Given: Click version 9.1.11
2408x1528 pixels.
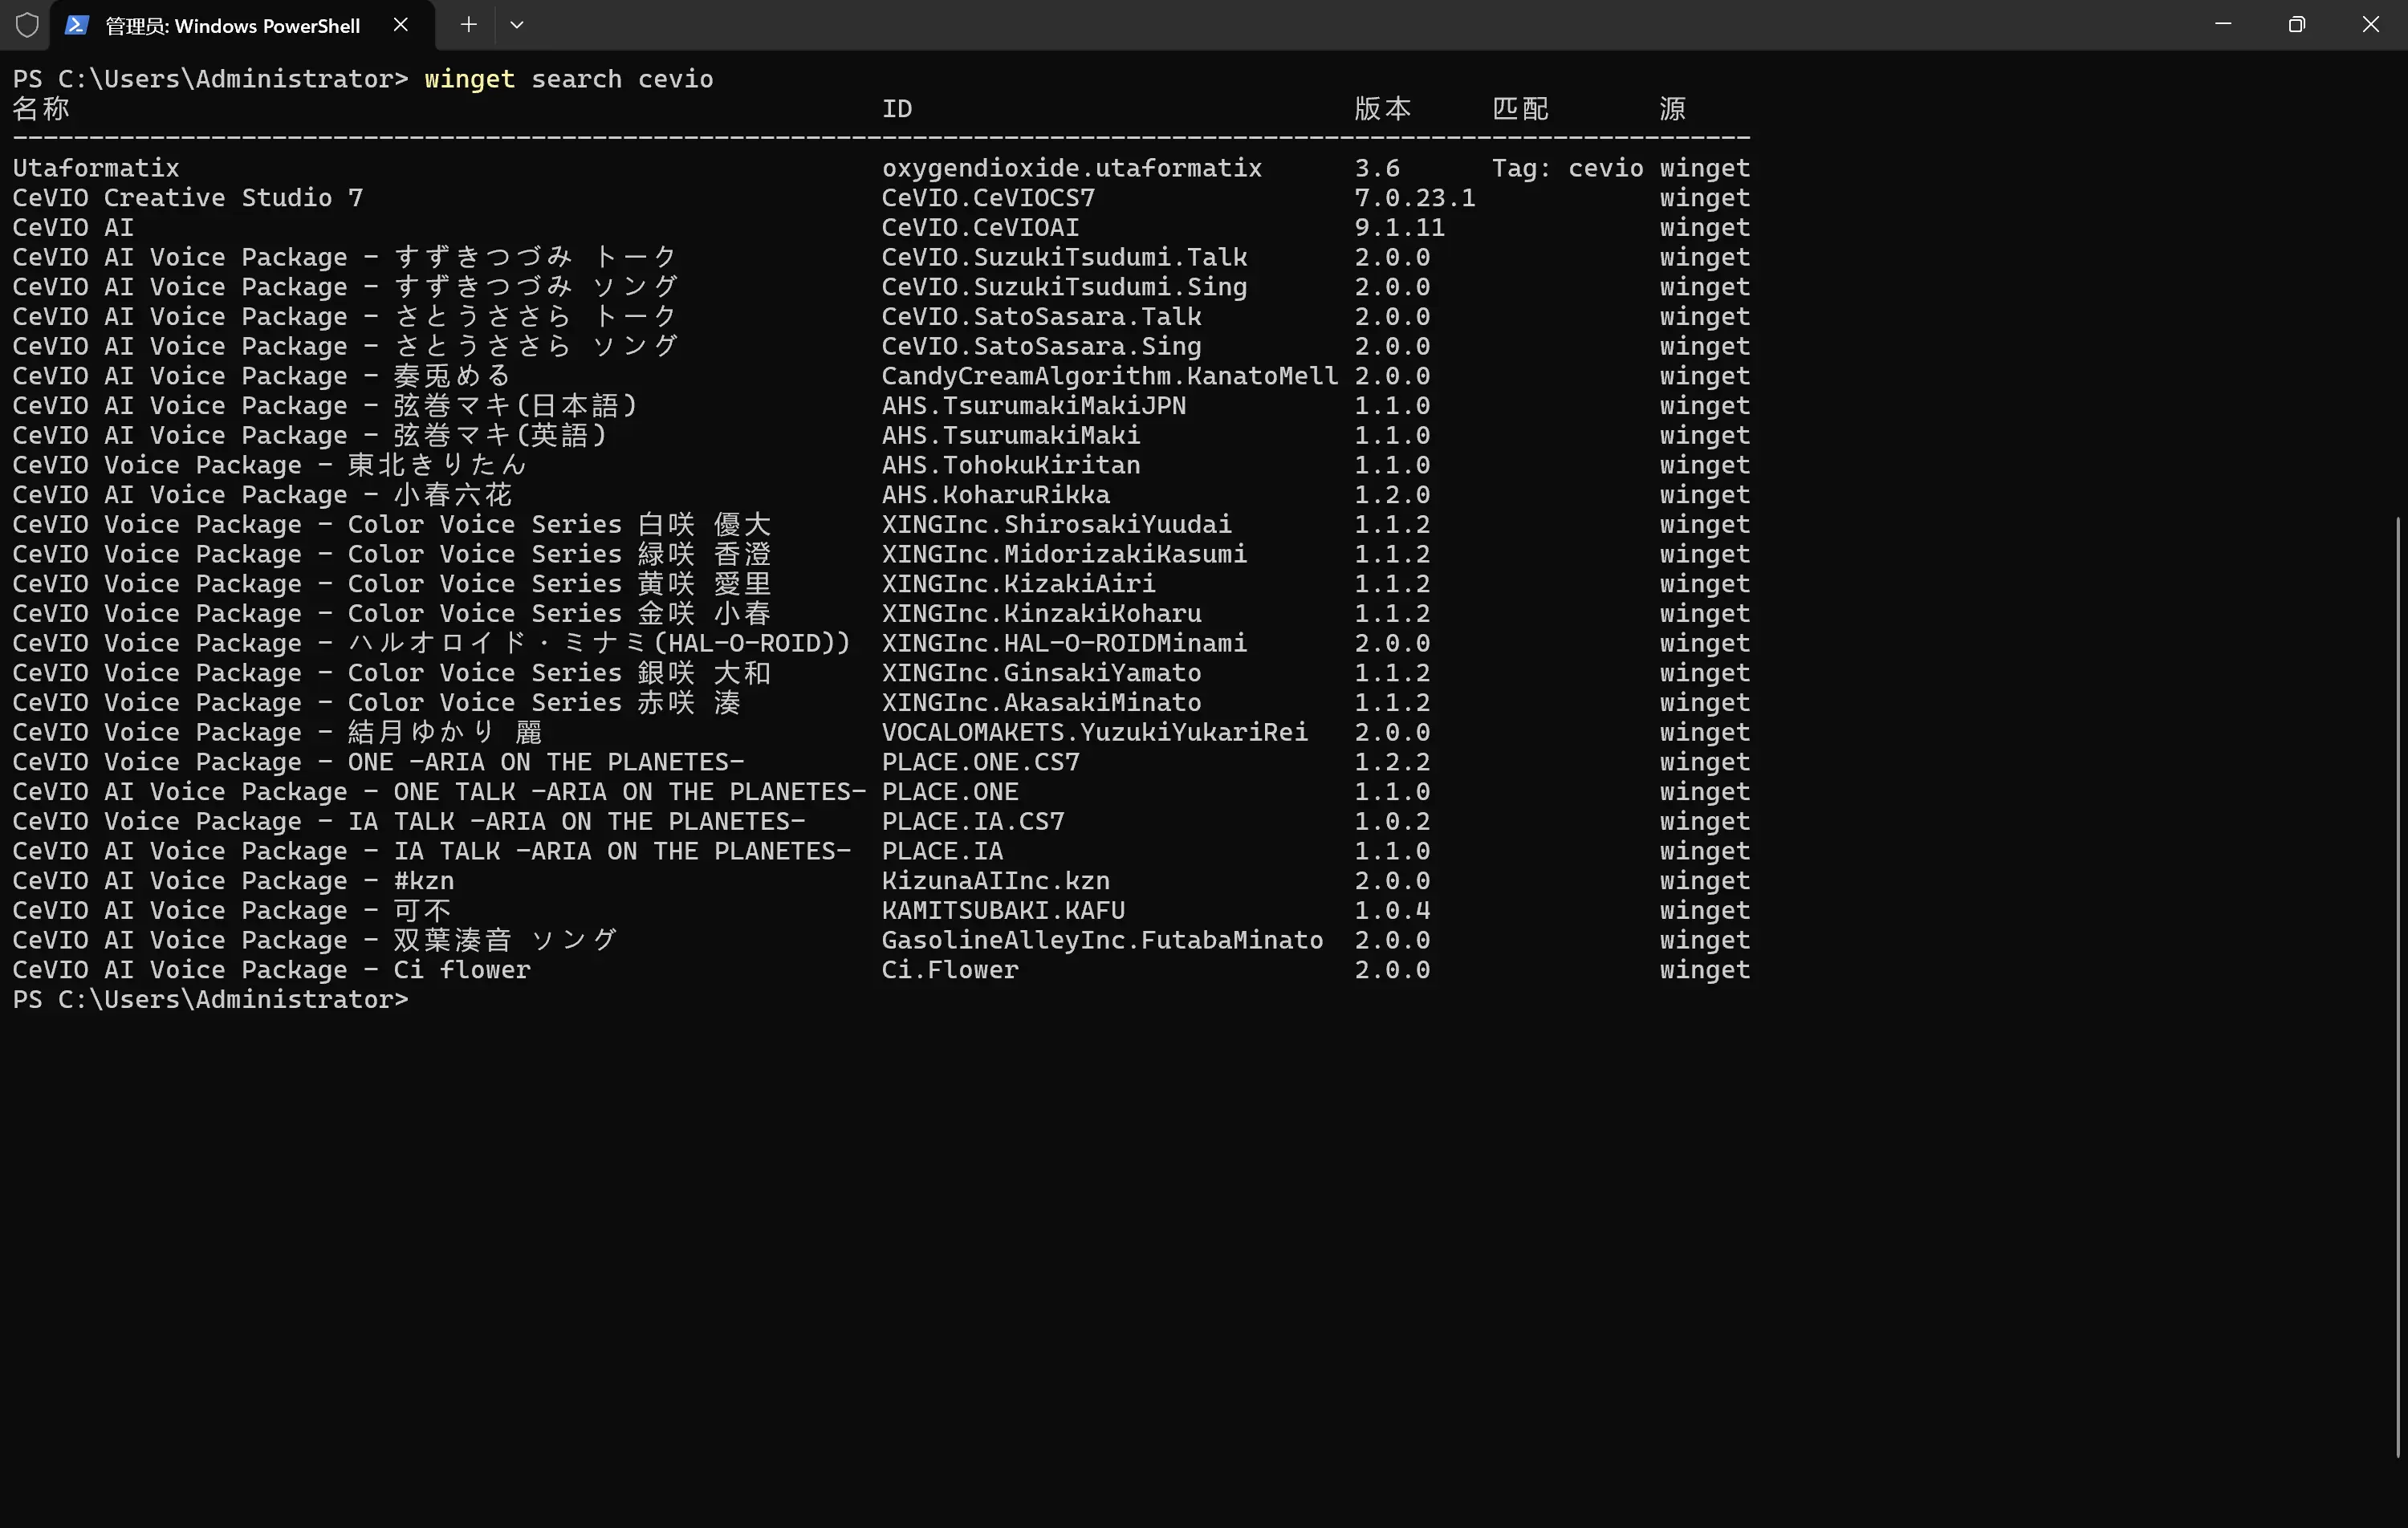Looking at the screenshot, I should pos(1399,228).
